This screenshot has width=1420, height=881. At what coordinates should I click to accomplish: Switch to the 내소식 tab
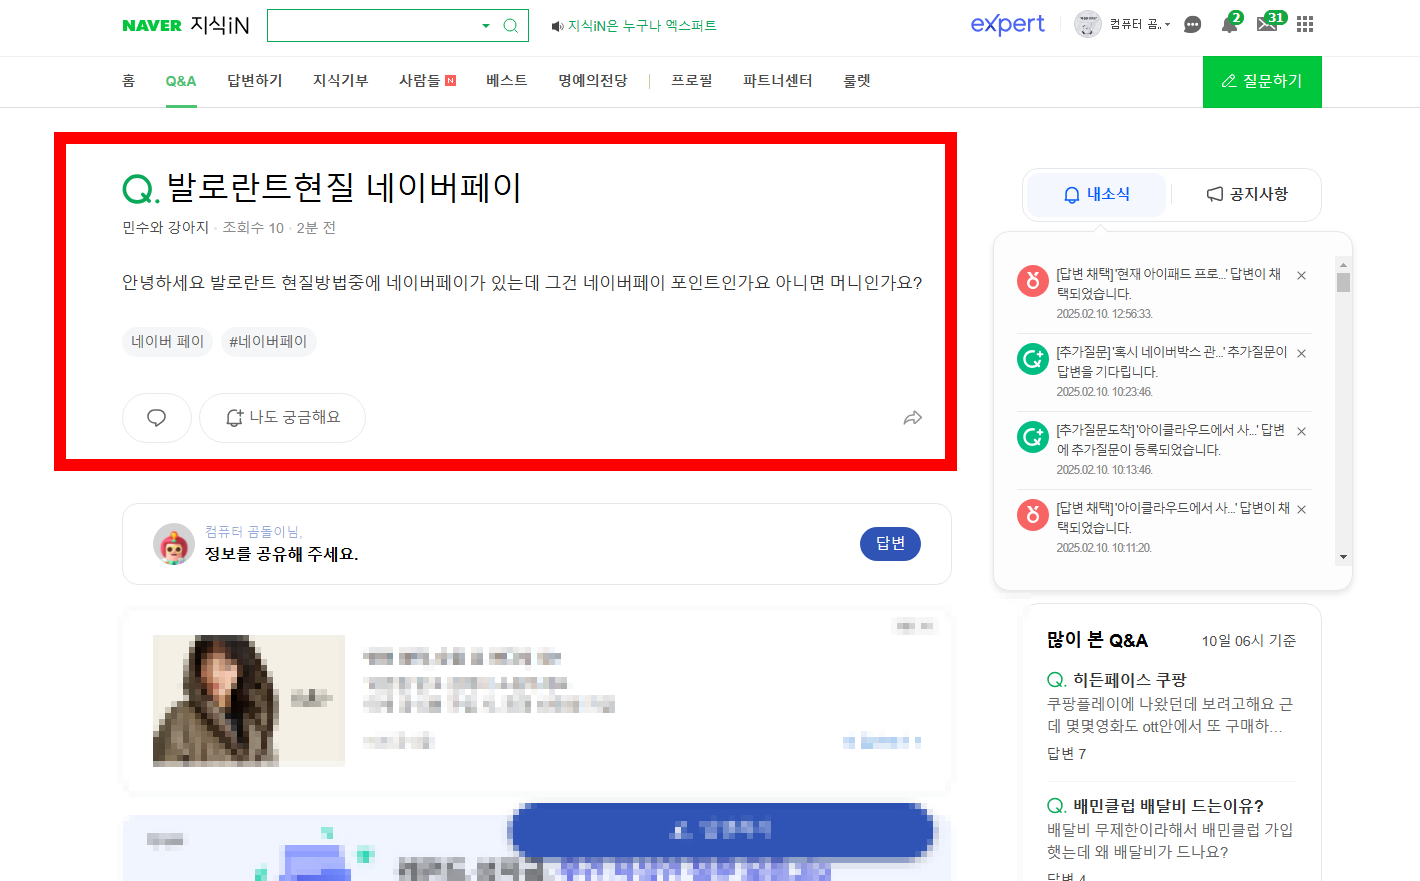coord(1097,194)
